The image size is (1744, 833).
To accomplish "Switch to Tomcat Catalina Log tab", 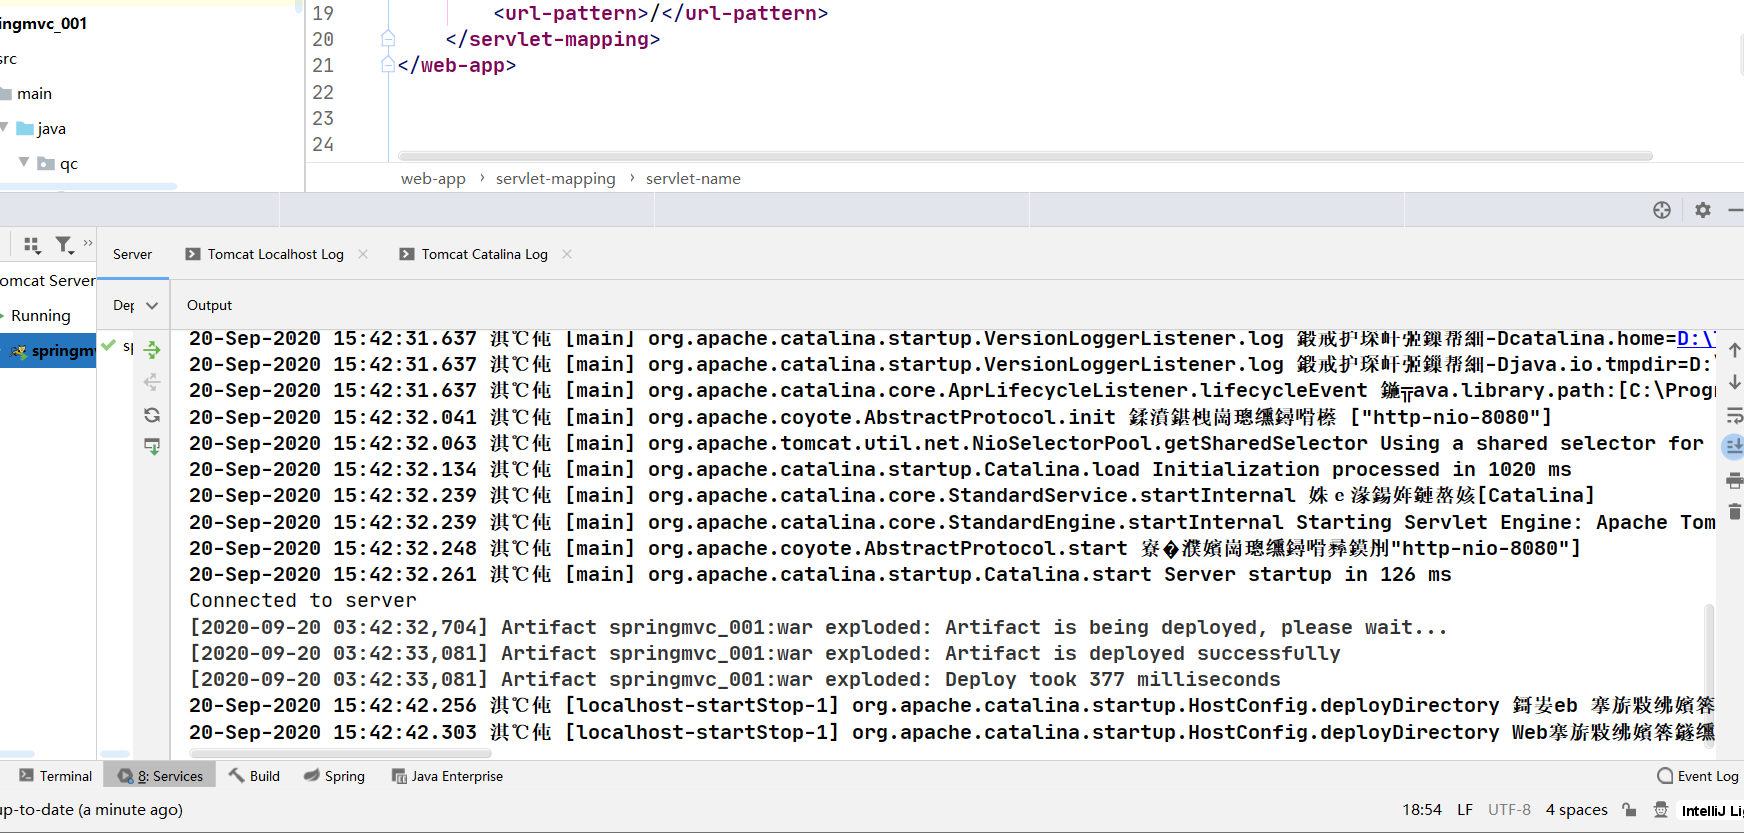I will click(x=474, y=254).
